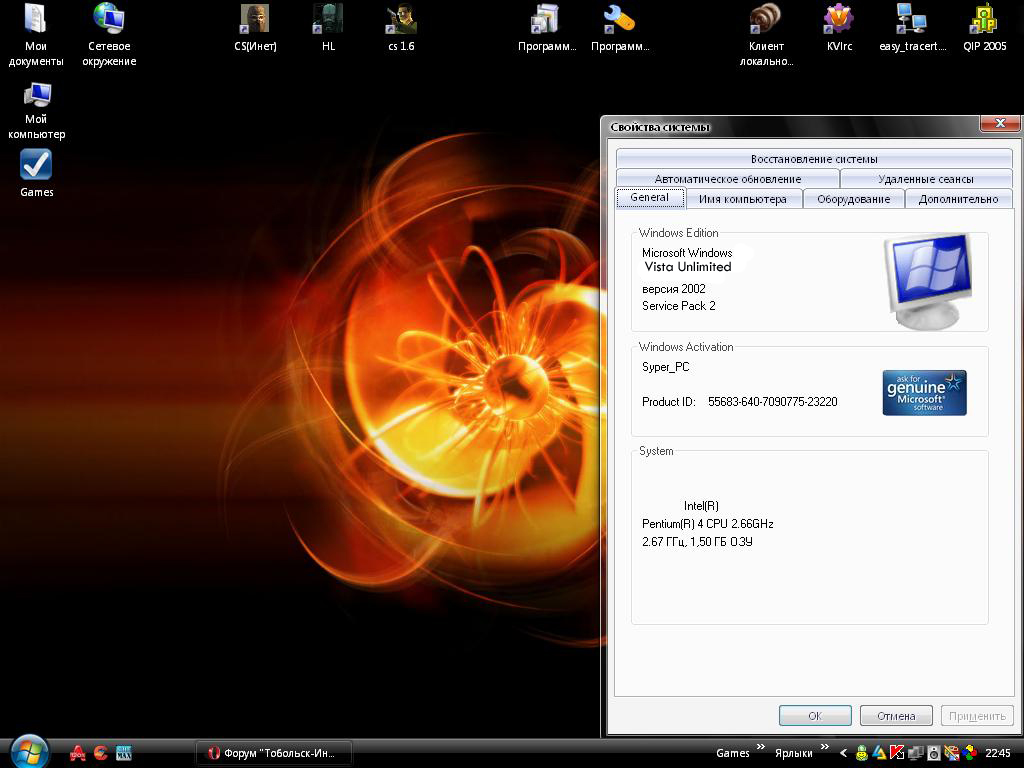Switch to the Дополнительно tab
Viewport: 1024px width, 768px height.
coord(958,199)
